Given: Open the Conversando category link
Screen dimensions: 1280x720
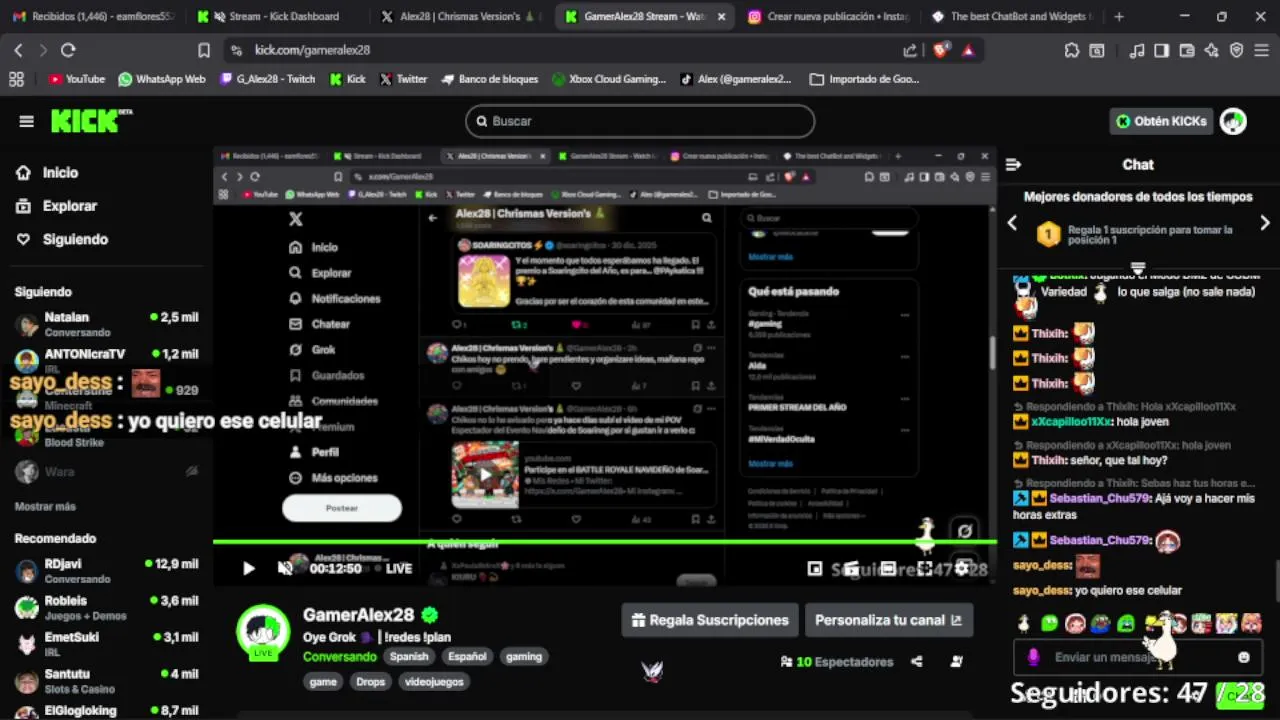Looking at the screenshot, I should pyautogui.click(x=340, y=657).
